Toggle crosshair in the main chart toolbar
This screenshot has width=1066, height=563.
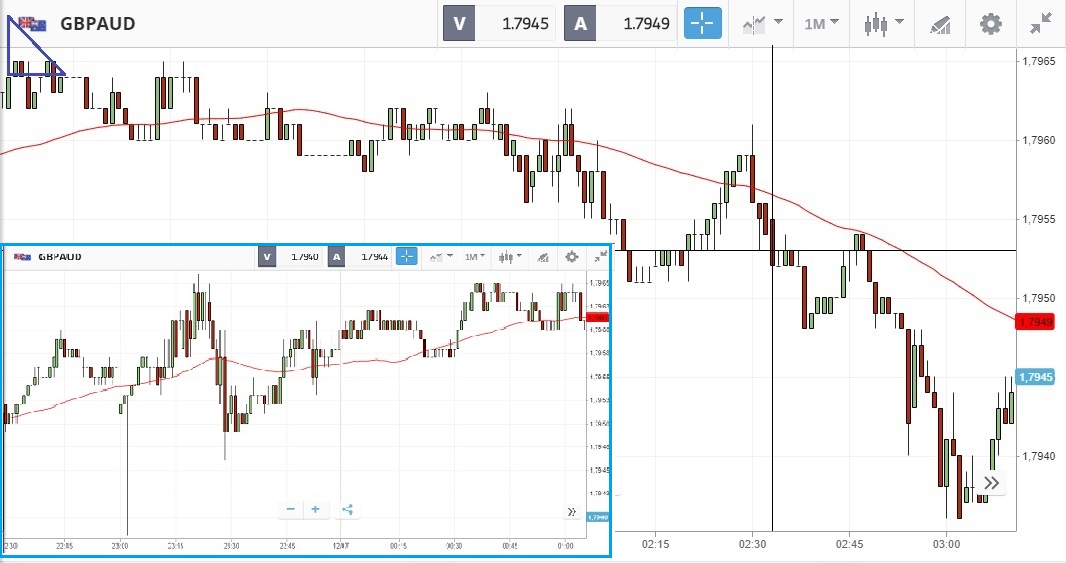(703, 23)
